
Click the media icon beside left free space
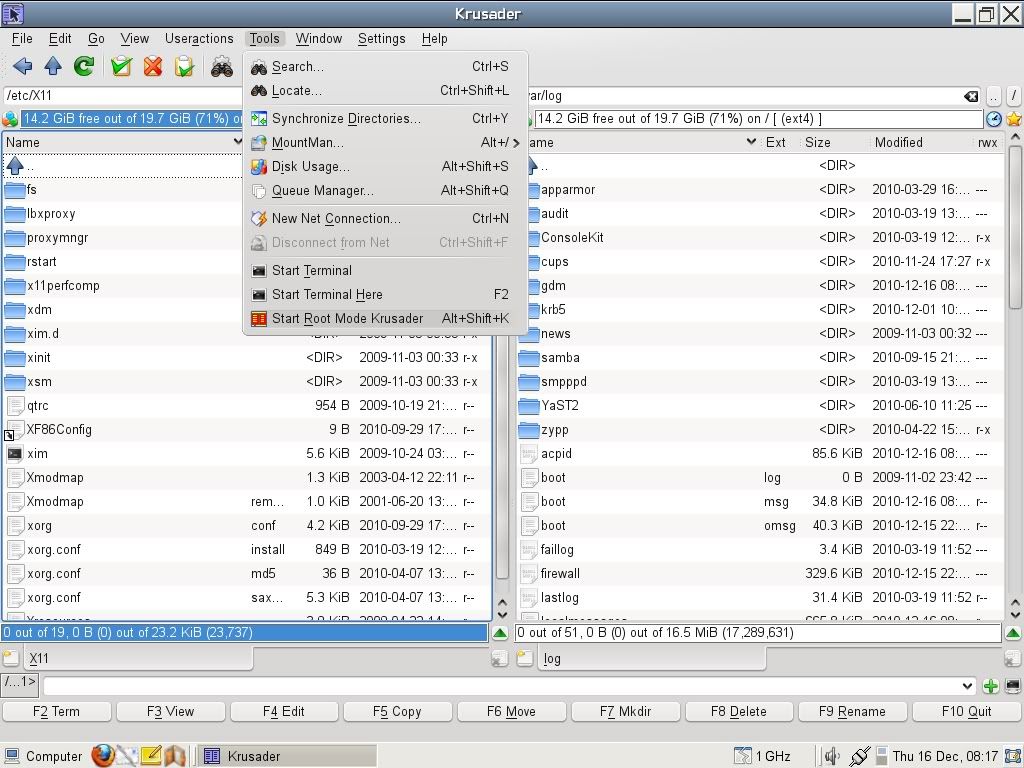[x=10, y=119]
